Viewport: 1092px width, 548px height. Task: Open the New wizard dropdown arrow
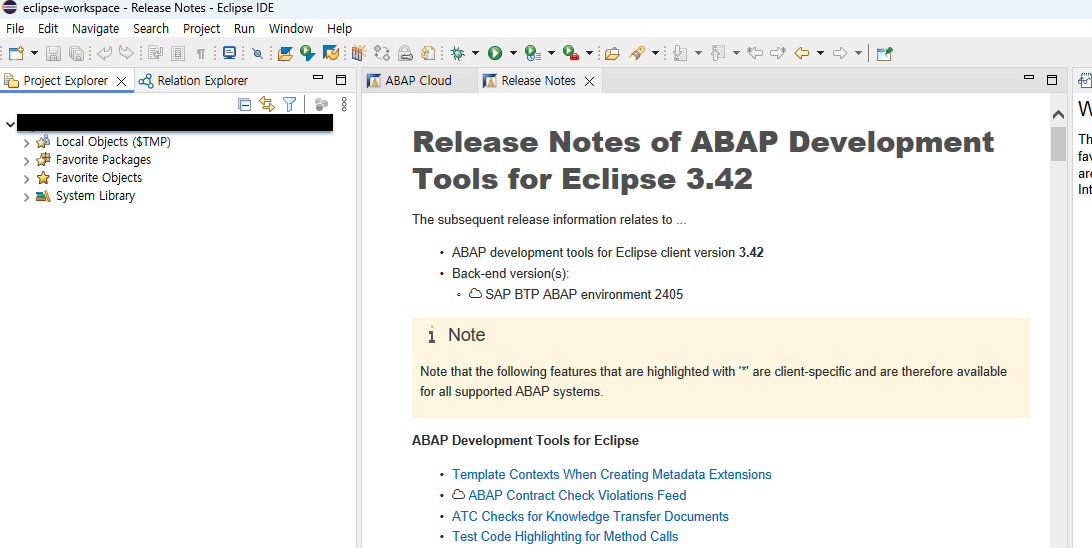pyautogui.click(x=34, y=53)
